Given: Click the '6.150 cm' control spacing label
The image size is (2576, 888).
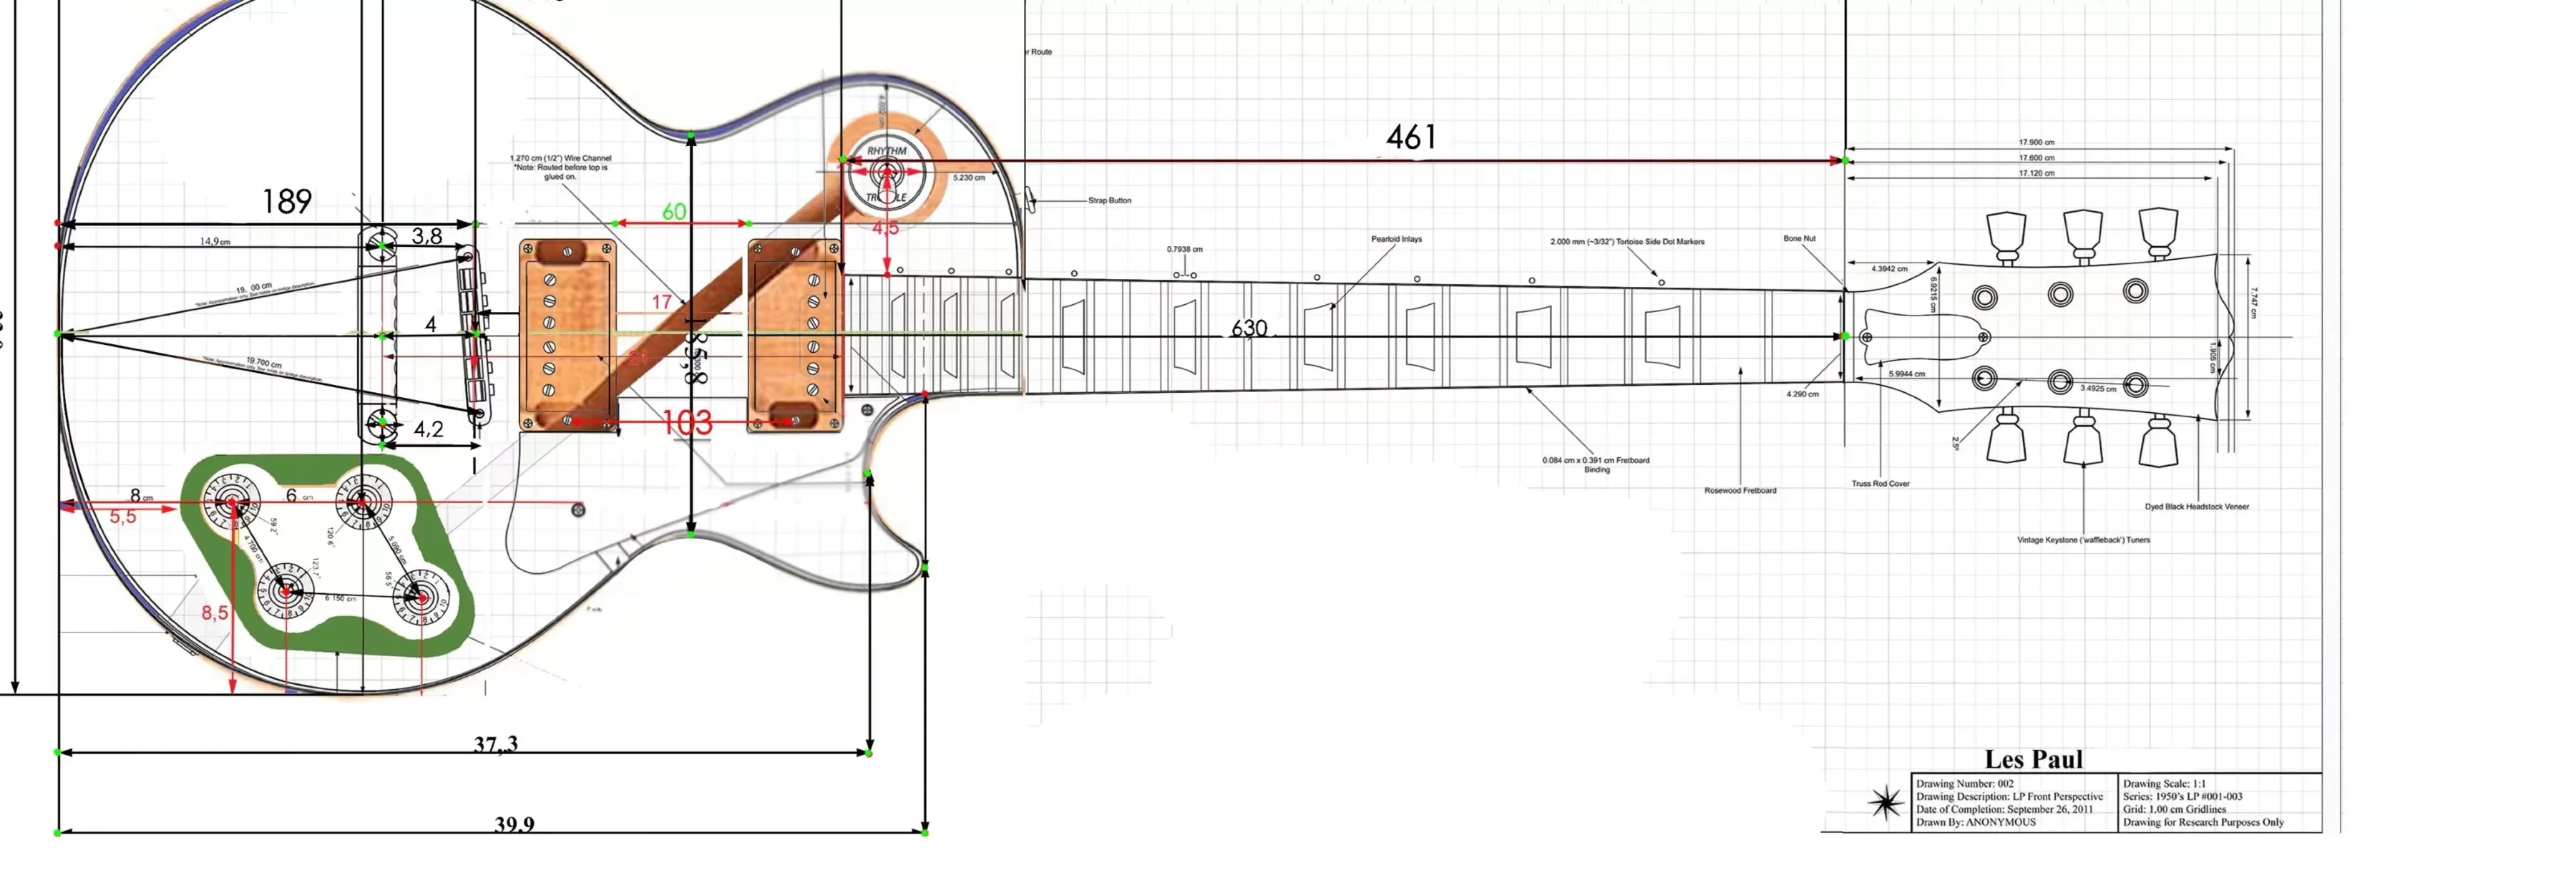Looking at the screenshot, I should coord(340,598).
